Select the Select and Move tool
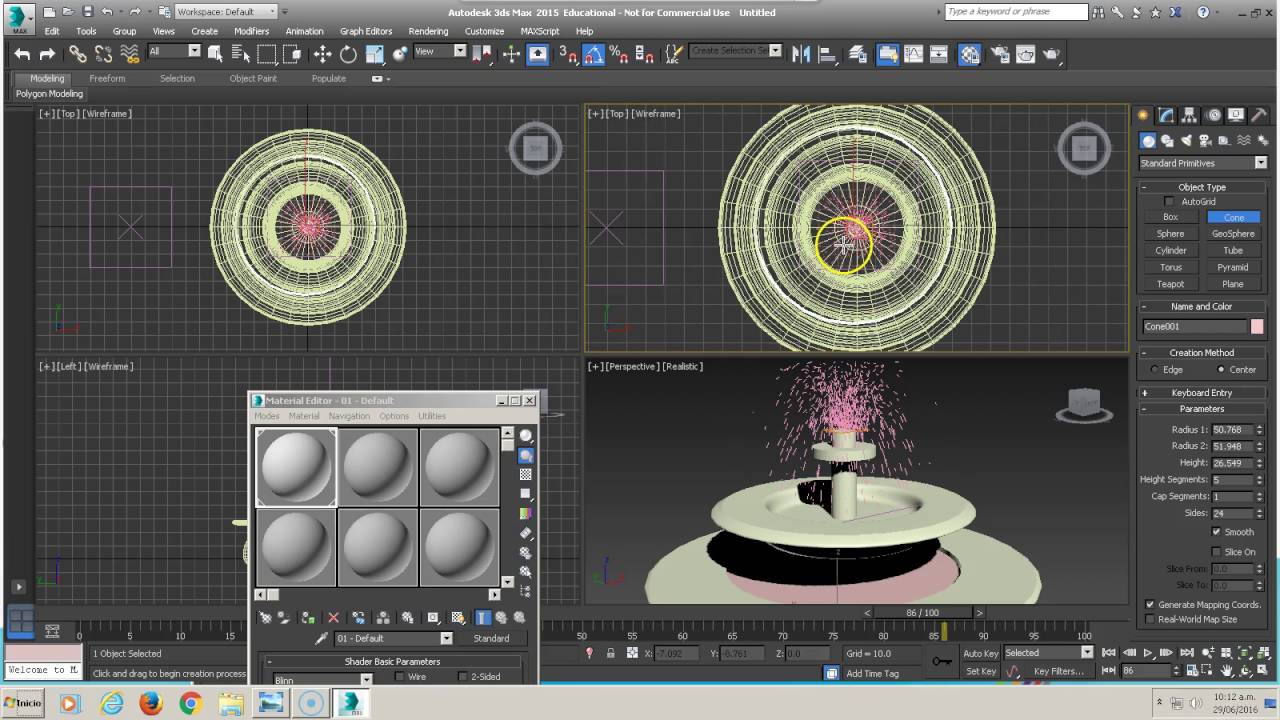1280x720 pixels. pyautogui.click(x=322, y=54)
